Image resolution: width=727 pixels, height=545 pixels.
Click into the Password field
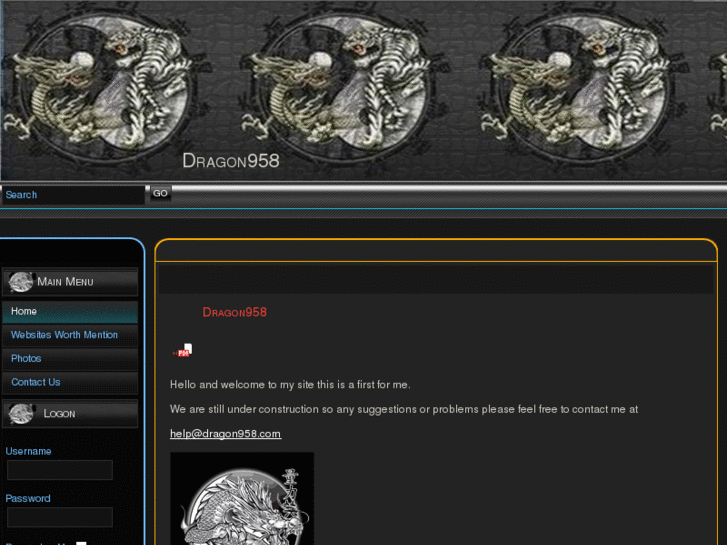pyautogui.click(x=60, y=517)
